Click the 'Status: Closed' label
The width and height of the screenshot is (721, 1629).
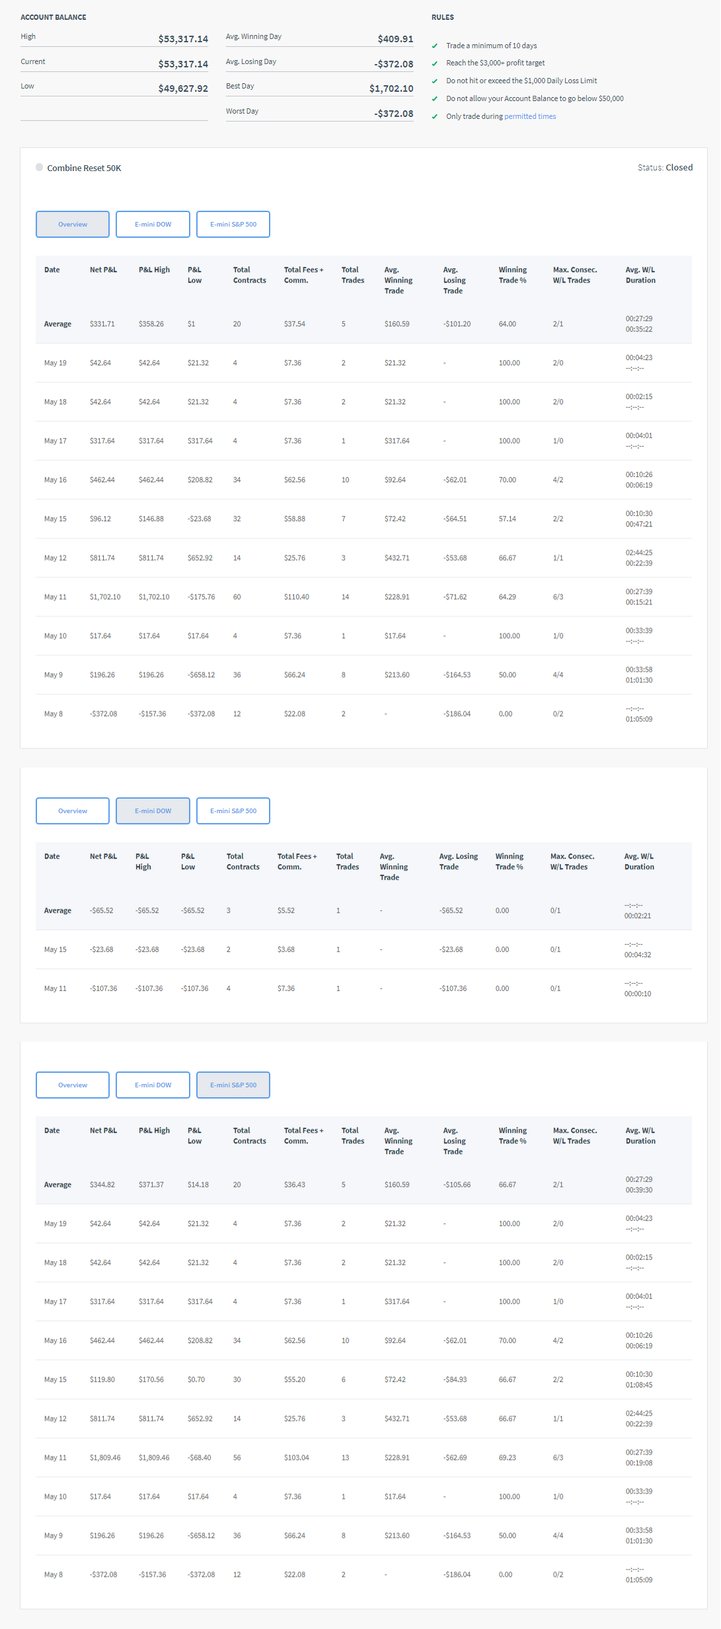coord(665,168)
